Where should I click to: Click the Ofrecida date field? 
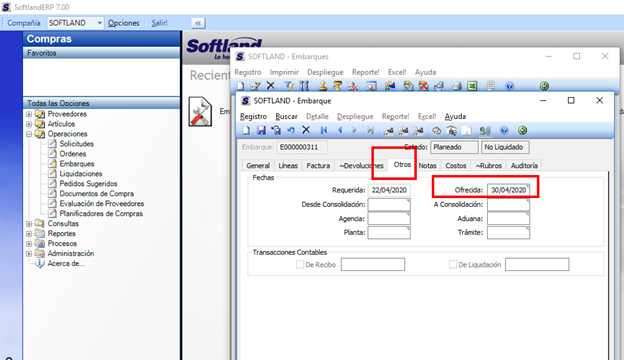[509, 190]
